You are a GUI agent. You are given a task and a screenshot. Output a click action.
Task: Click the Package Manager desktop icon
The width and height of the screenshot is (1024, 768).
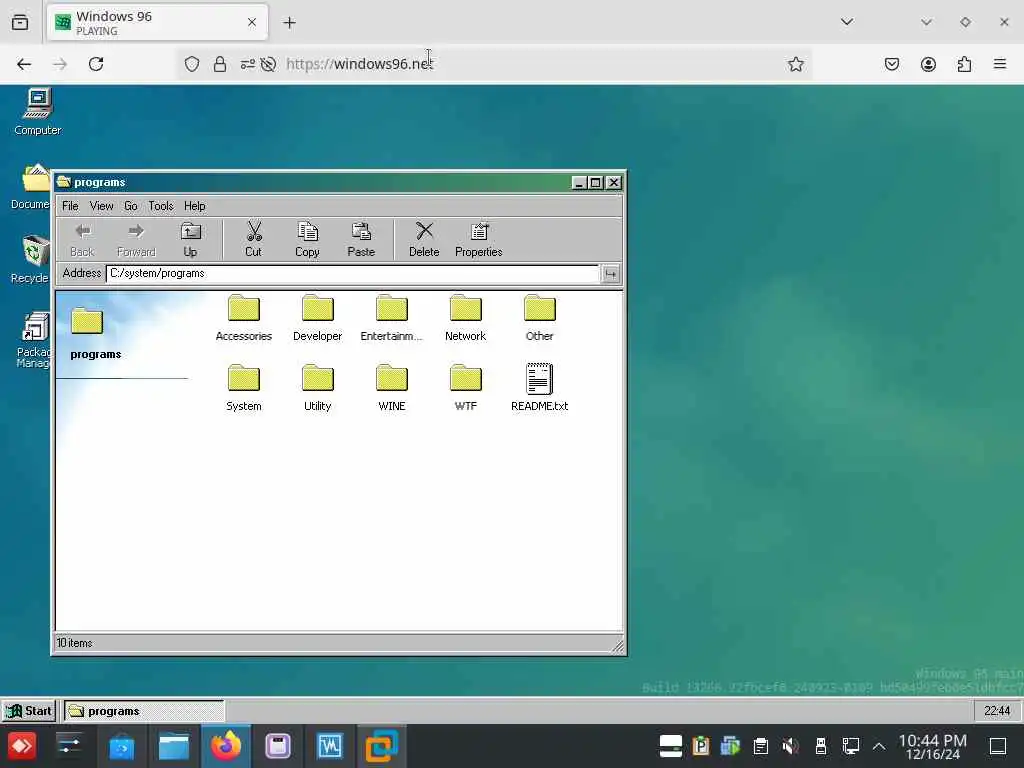coord(33,341)
